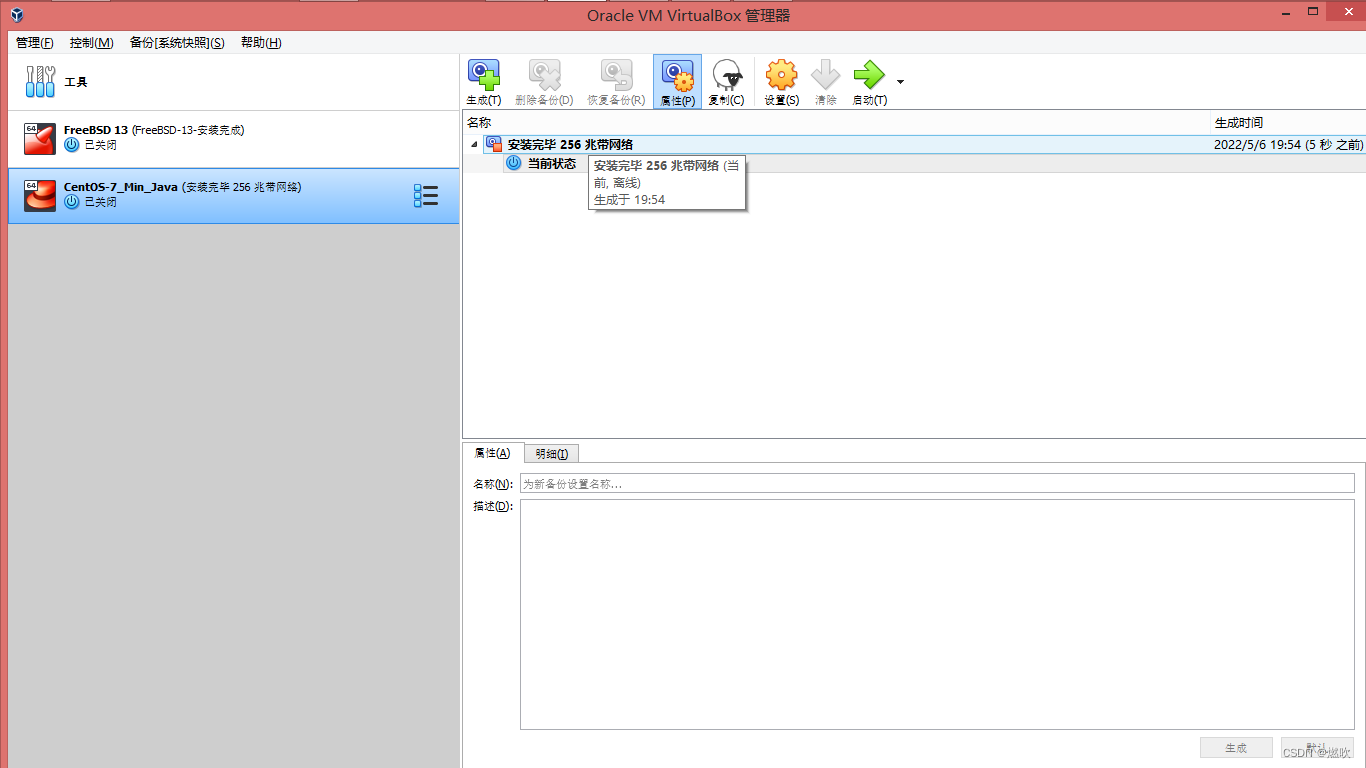Click the sheep Clone 复制(C) icon
The height and width of the screenshot is (768, 1366).
(x=727, y=76)
